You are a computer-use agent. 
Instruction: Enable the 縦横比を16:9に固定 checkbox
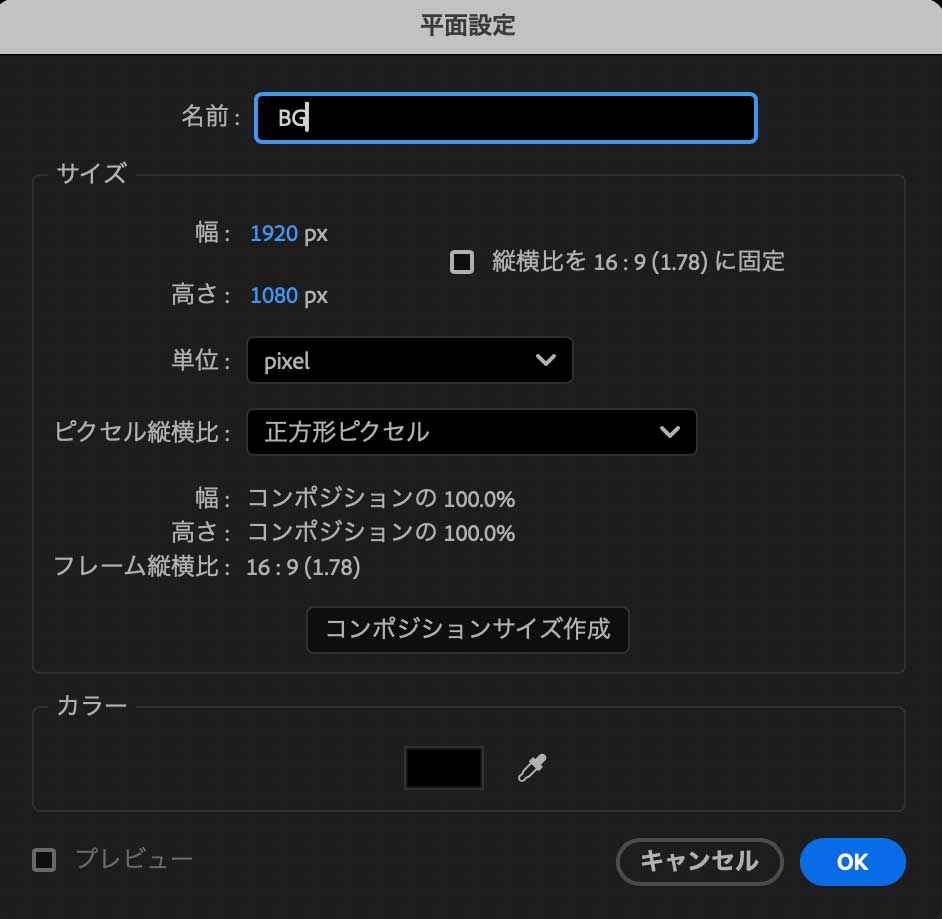462,261
